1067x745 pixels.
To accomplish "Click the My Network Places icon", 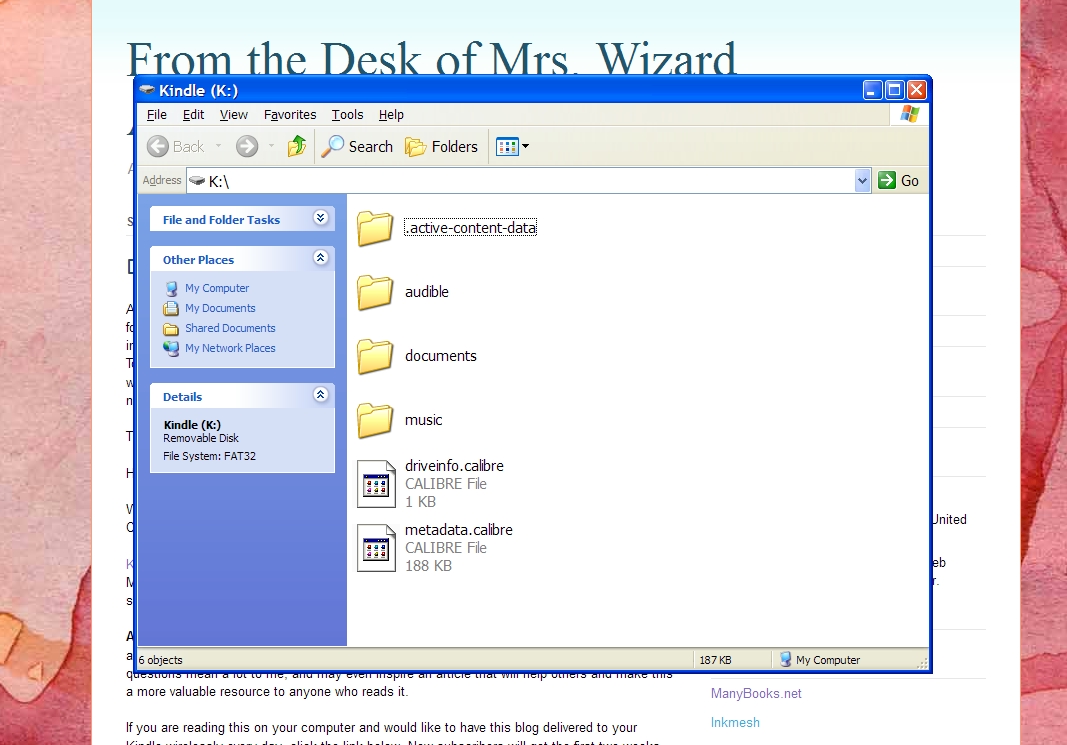I will click(171, 348).
